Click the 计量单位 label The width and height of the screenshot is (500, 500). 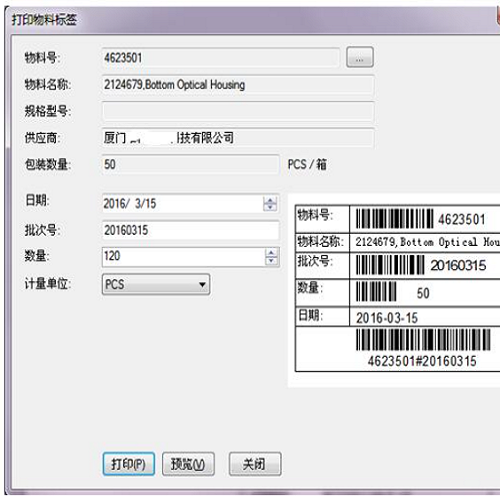pos(47,284)
